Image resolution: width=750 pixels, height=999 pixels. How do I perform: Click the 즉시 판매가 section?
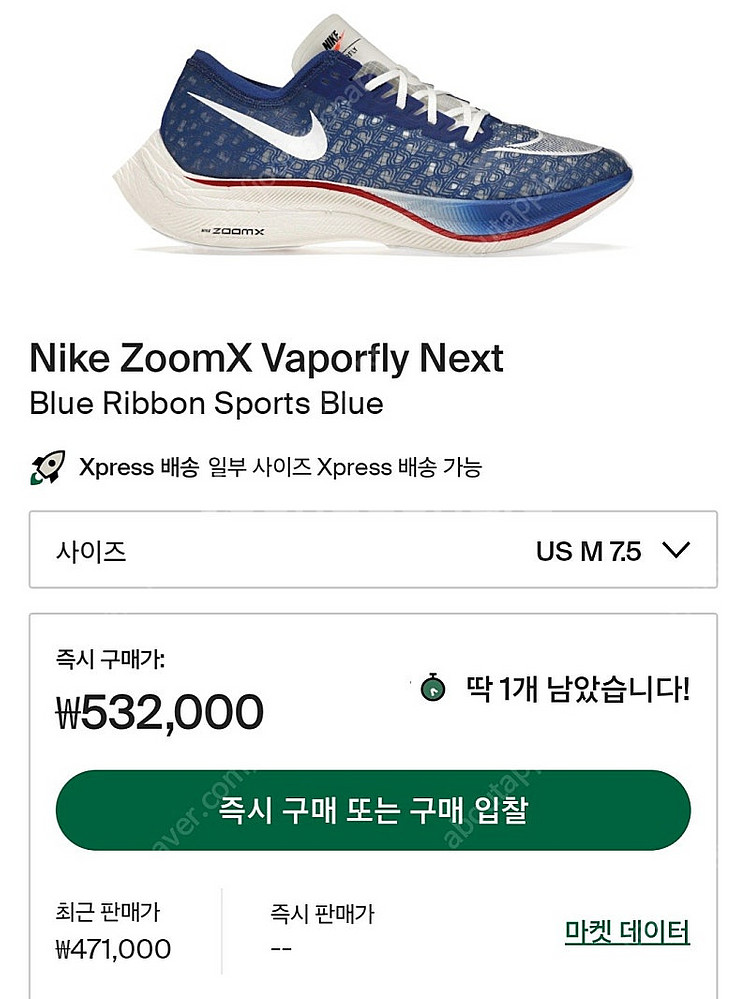pyautogui.click(x=322, y=930)
